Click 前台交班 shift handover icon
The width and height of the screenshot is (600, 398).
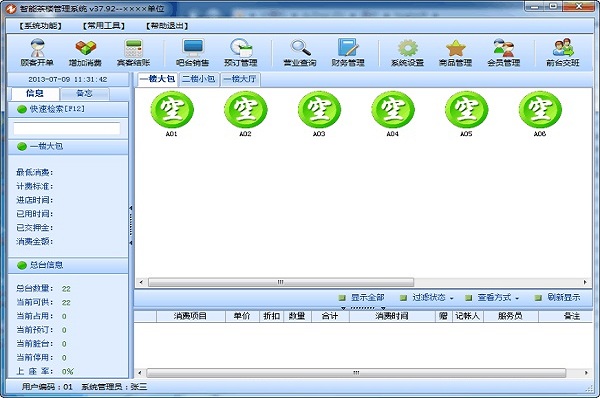coord(563,52)
